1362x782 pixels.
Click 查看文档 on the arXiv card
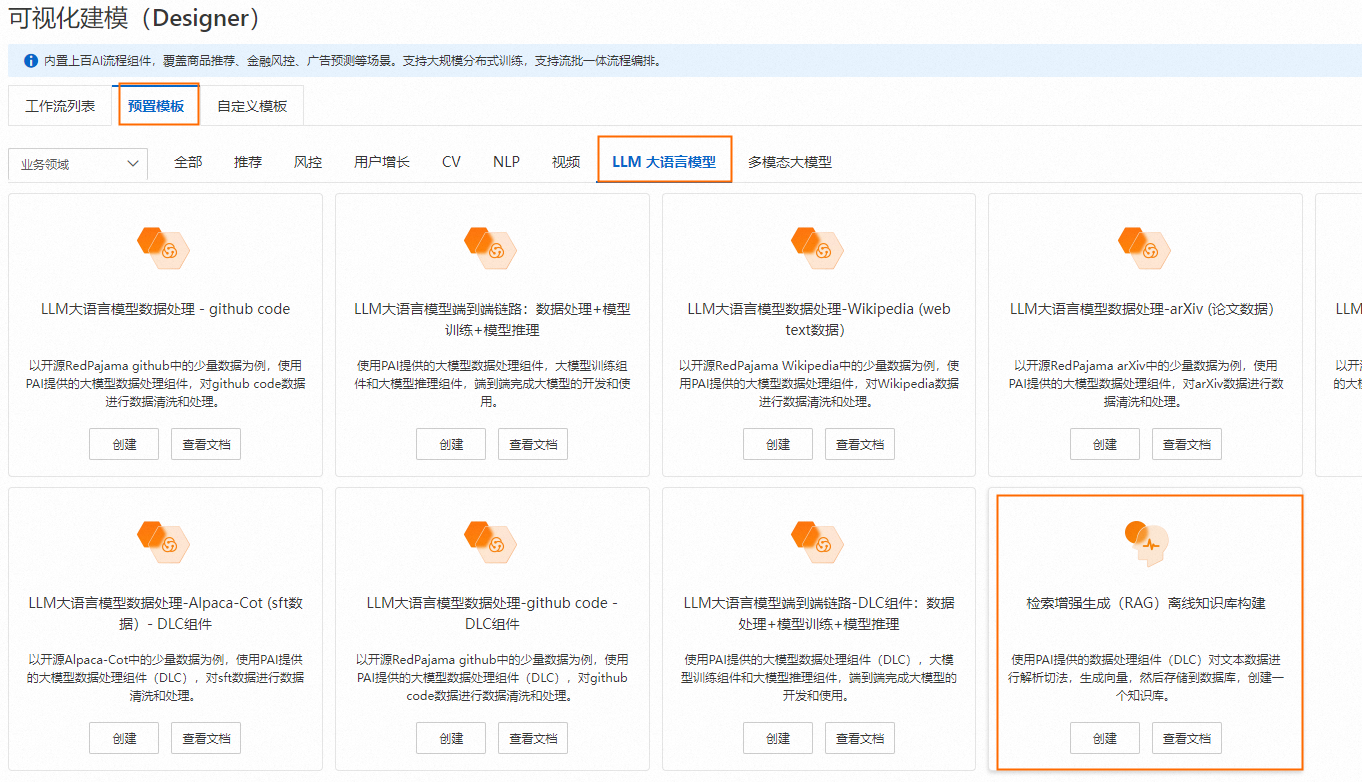pyautogui.click(x=1187, y=444)
